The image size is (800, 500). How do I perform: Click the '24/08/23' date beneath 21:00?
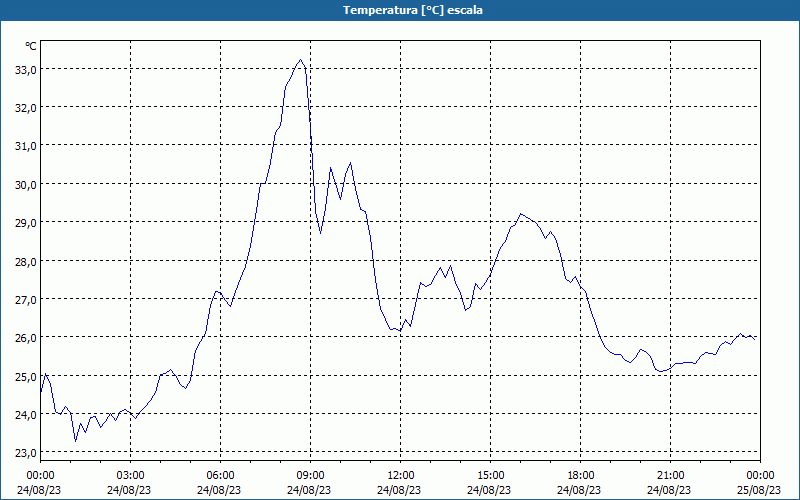coord(669,490)
